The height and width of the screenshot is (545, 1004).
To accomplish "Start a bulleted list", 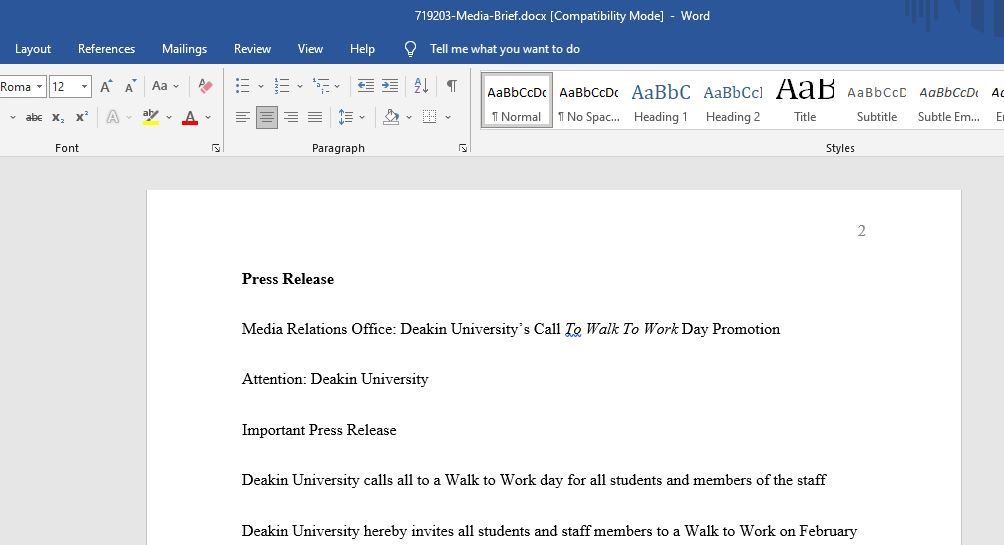I will pos(243,86).
